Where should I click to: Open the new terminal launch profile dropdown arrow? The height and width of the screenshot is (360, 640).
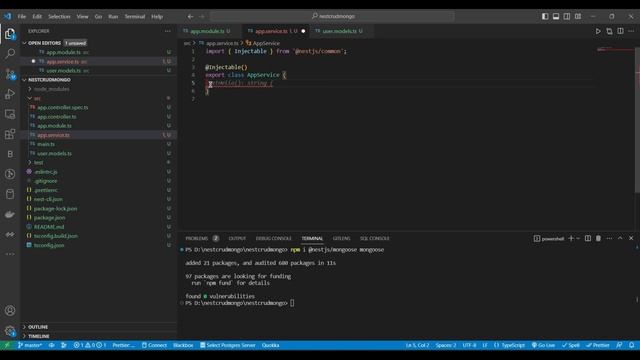click(578, 238)
